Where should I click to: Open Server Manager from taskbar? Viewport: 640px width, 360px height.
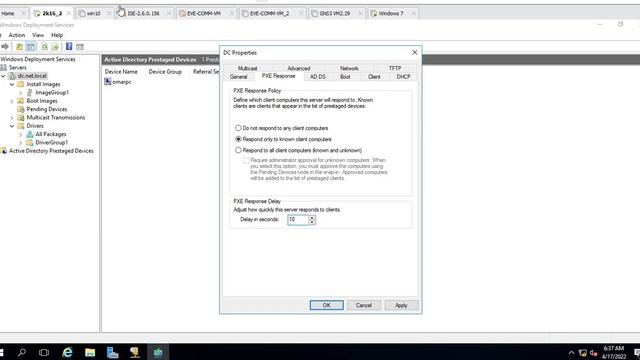click(112, 352)
